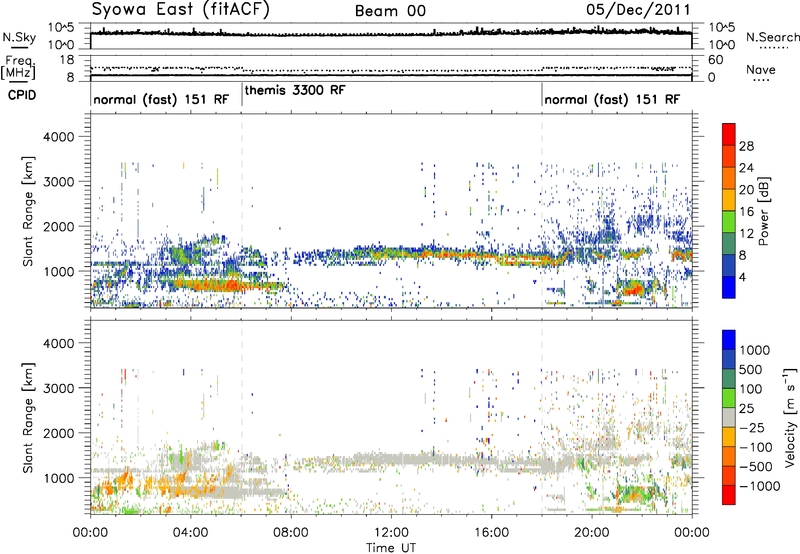
Task: Click the velocity panel 'Slant Range [km]' axis title
Action: (x=28, y=418)
